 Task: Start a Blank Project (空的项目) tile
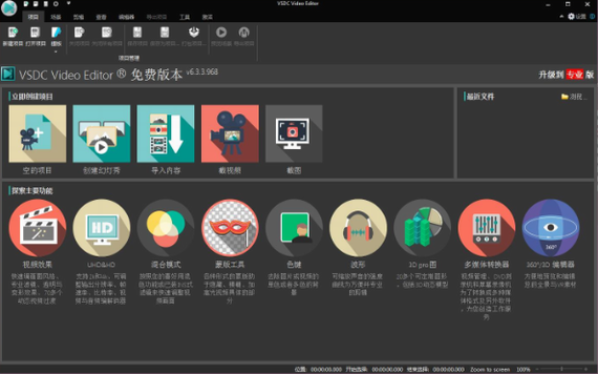(x=37, y=134)
